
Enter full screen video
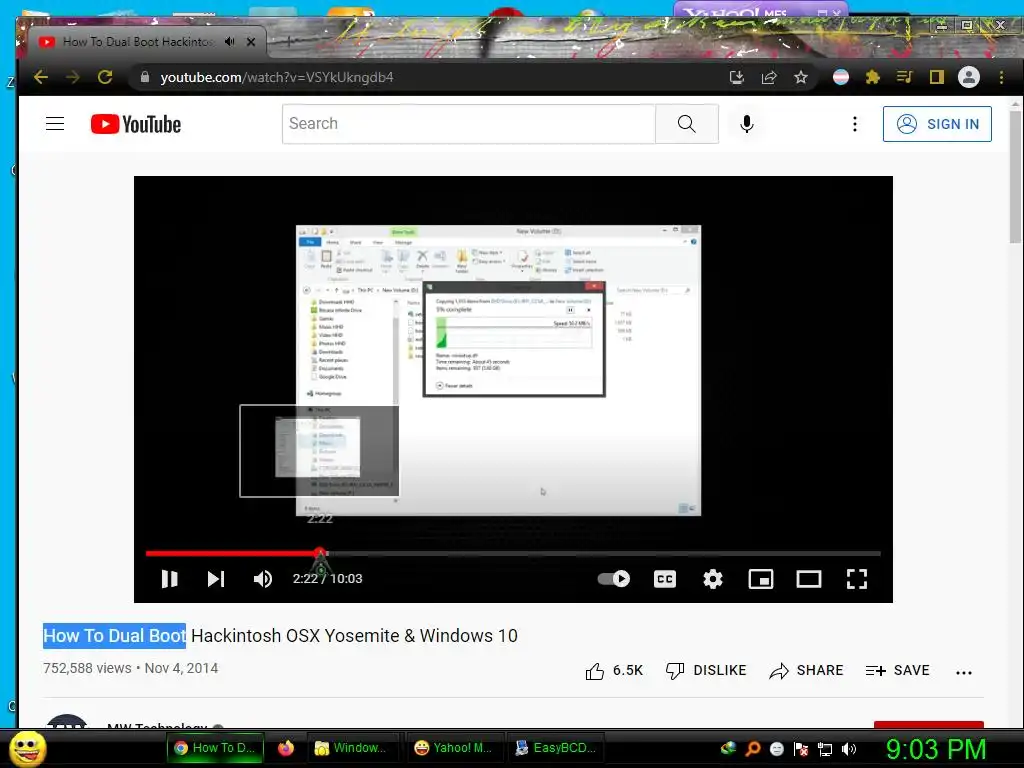click(x=857, y=579)
